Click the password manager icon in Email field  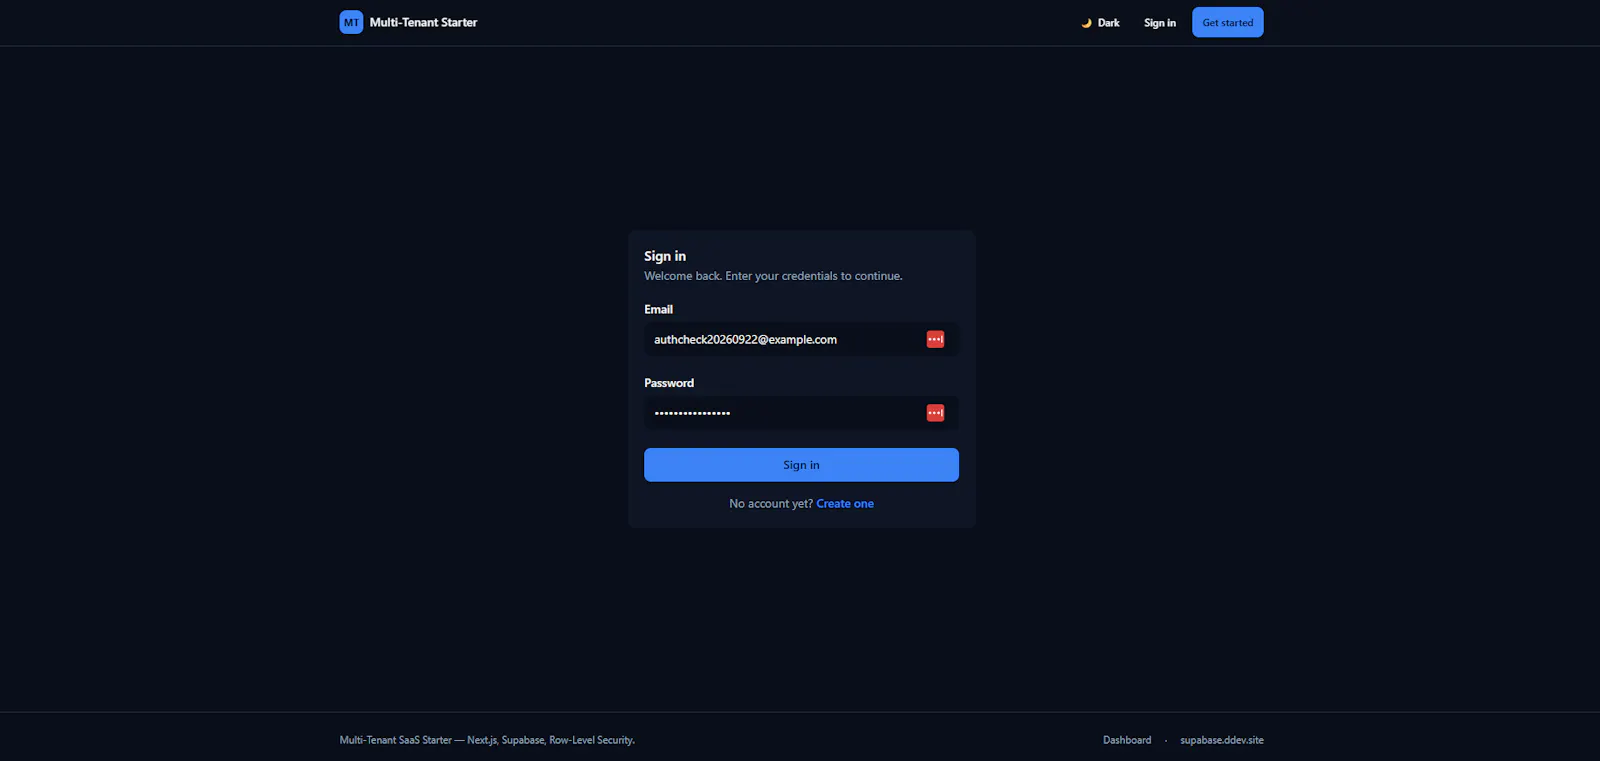pos(935,339)
